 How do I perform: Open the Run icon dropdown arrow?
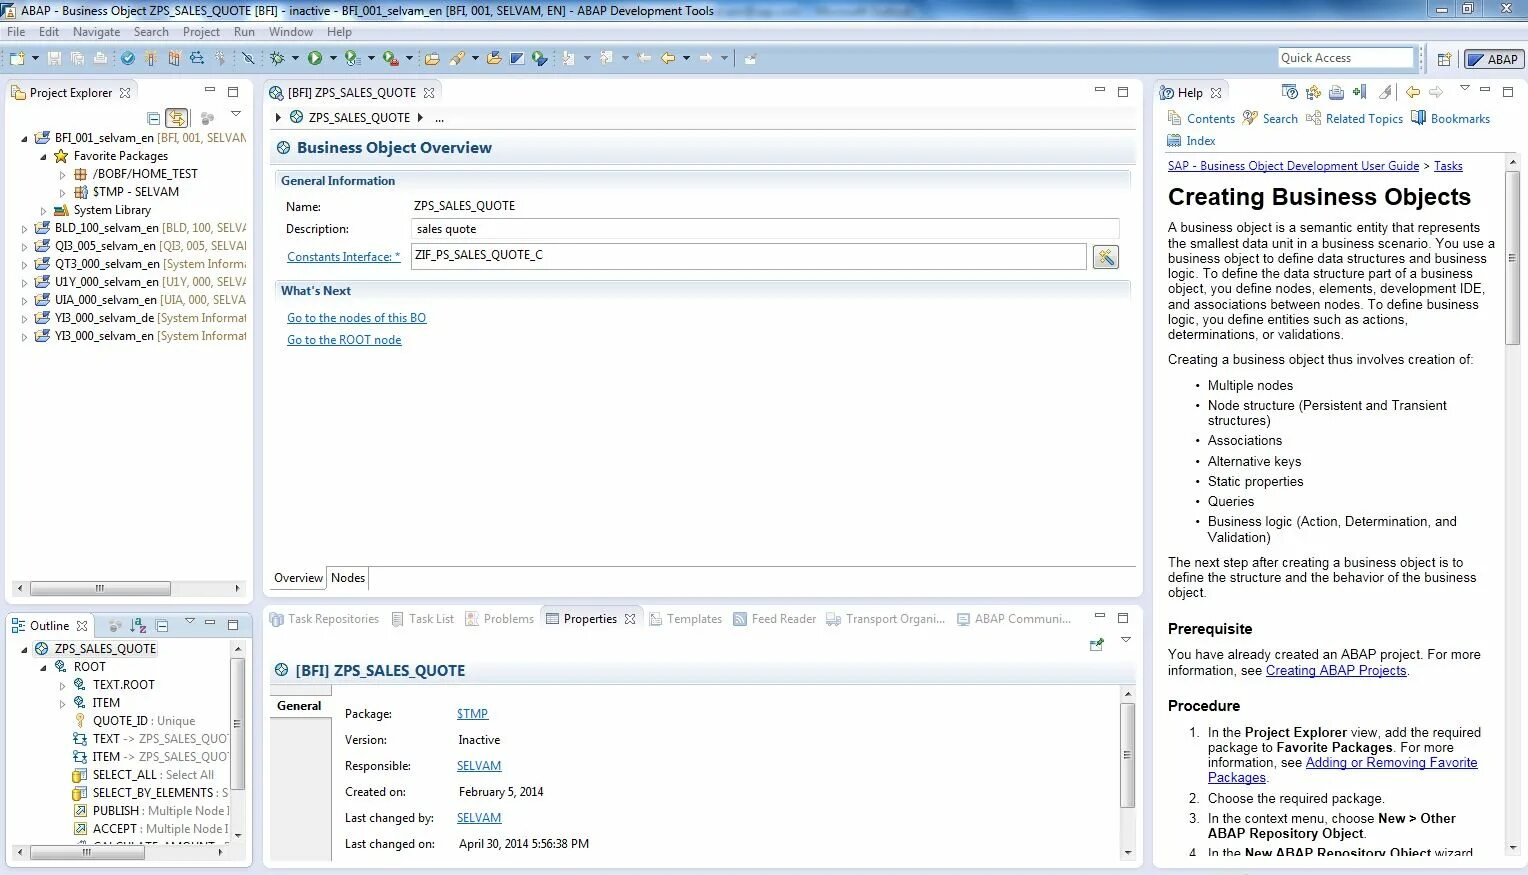coord(333,58)
